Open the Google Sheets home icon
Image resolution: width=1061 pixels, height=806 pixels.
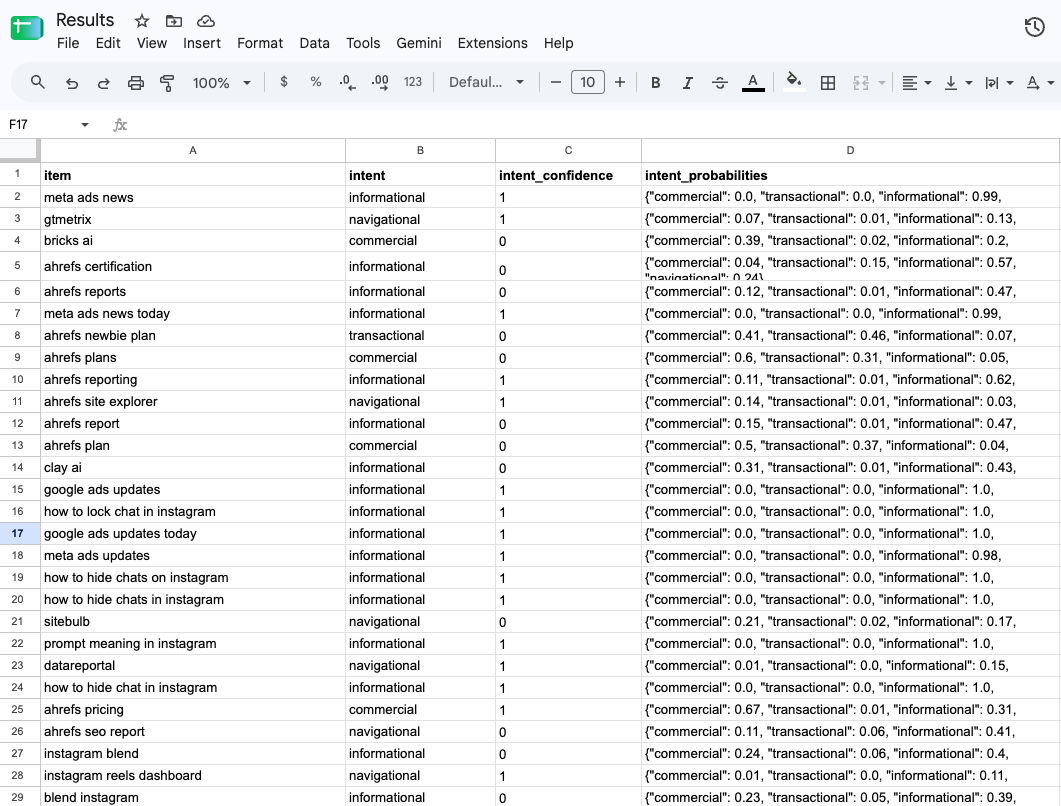click(x=27, y=28)
